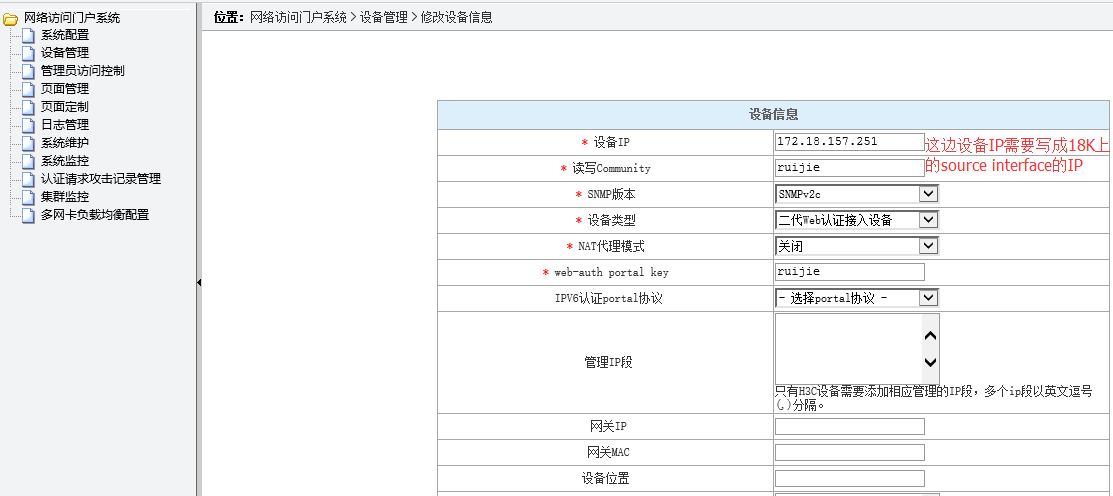
Task: Focus the web-auth portal key field
Action: pyautogui.click(x=850, y=272)
